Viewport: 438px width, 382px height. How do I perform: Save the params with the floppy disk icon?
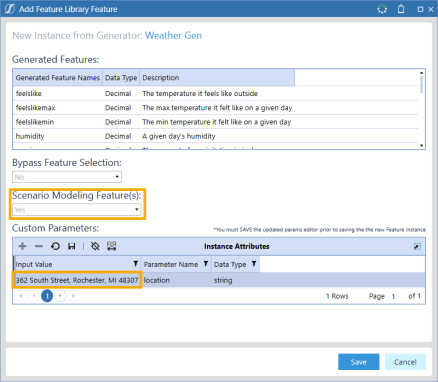71,246
